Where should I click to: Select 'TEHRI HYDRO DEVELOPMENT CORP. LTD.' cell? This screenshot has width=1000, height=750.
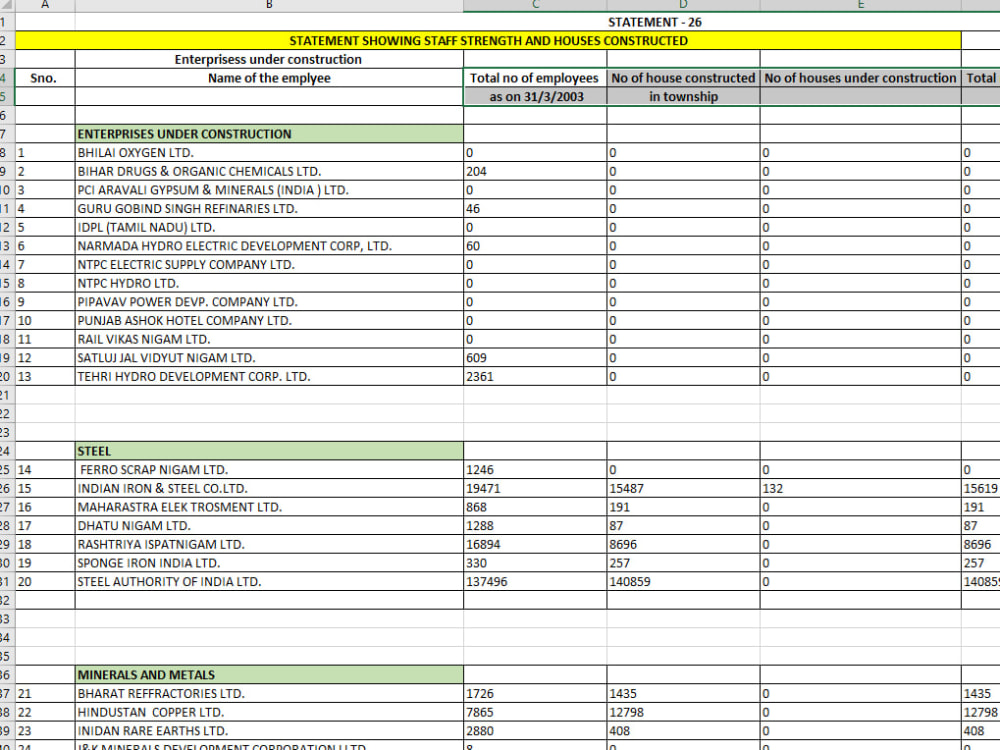point(269,376)
